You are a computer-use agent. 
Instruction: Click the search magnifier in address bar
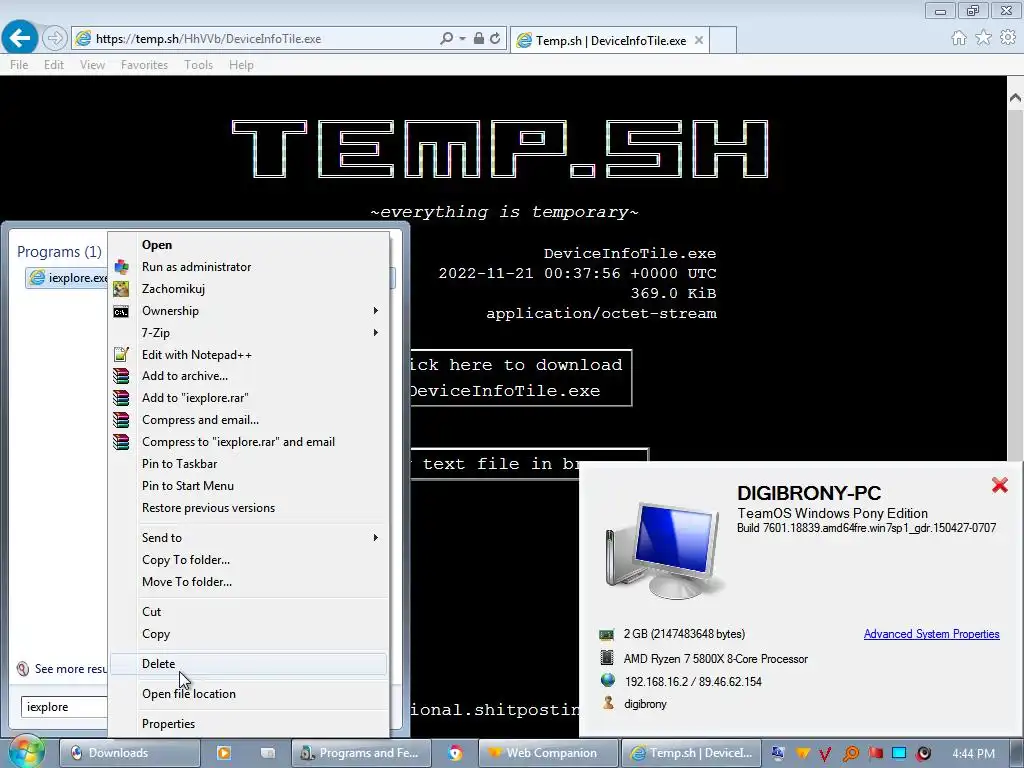coord(446,39)
